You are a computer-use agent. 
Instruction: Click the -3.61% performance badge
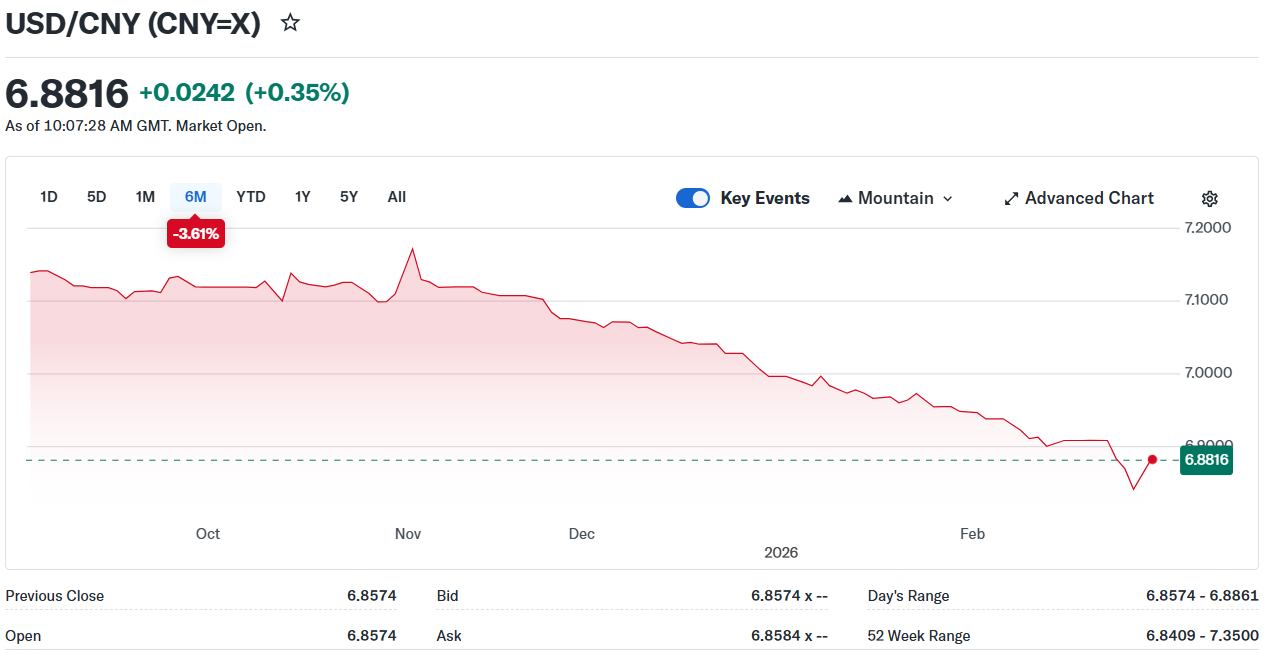point(196,234)
